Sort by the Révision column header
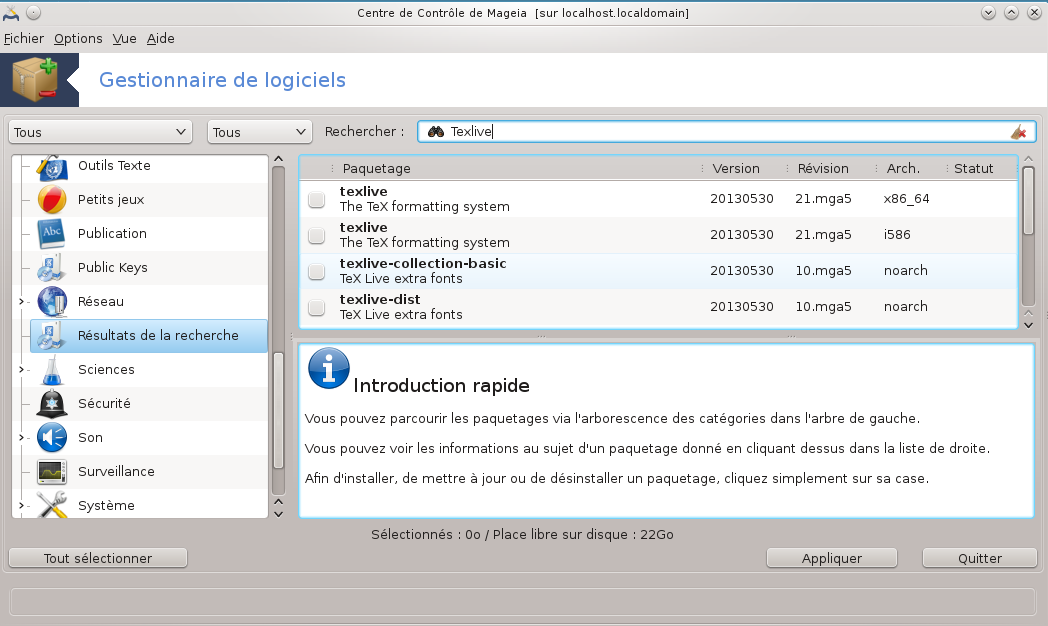The image size is (1048, 626). 831,168
